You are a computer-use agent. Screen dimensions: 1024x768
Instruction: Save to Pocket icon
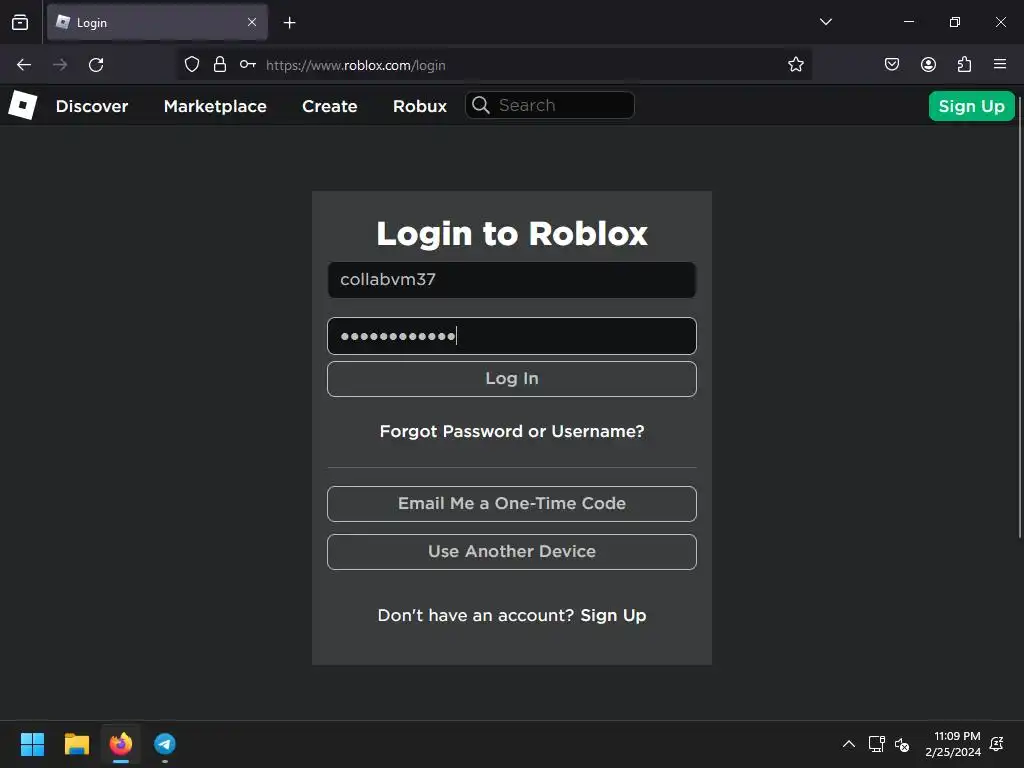[x=892, y=65]
